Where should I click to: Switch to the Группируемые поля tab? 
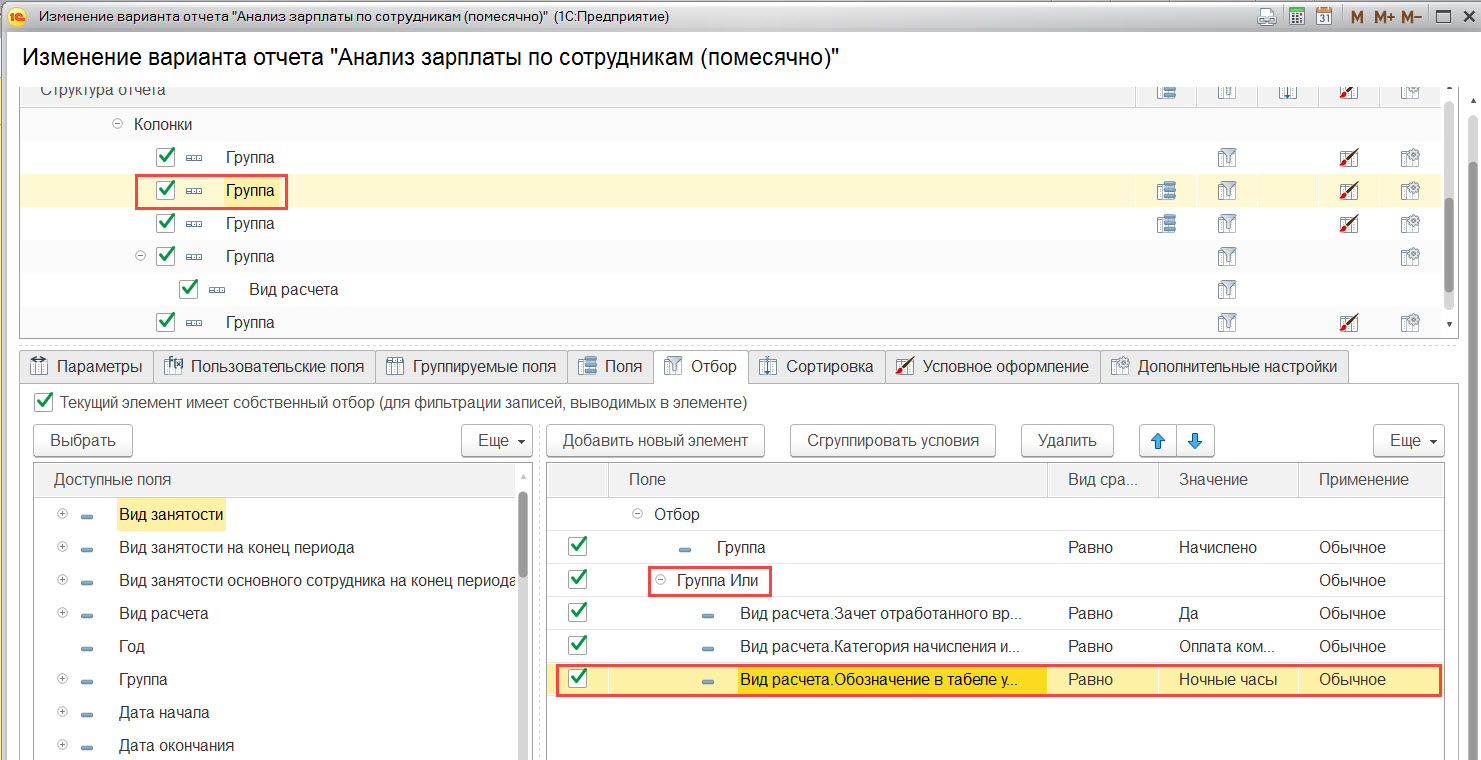(x=471, y=366)
